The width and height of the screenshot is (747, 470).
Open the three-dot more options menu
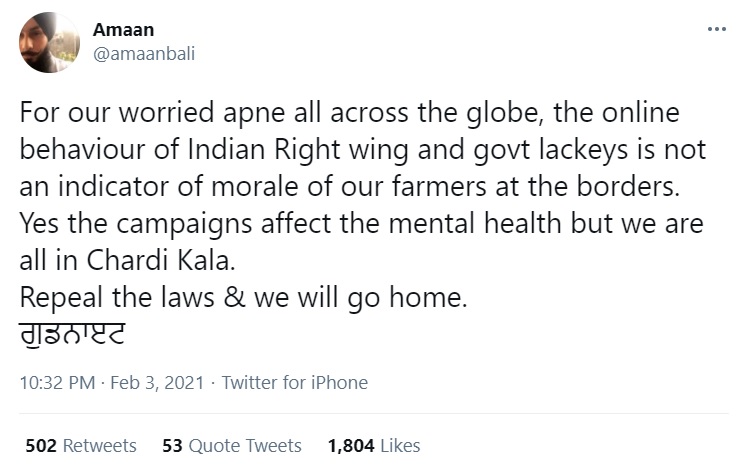pyautogui.click(x=716, y=29)
